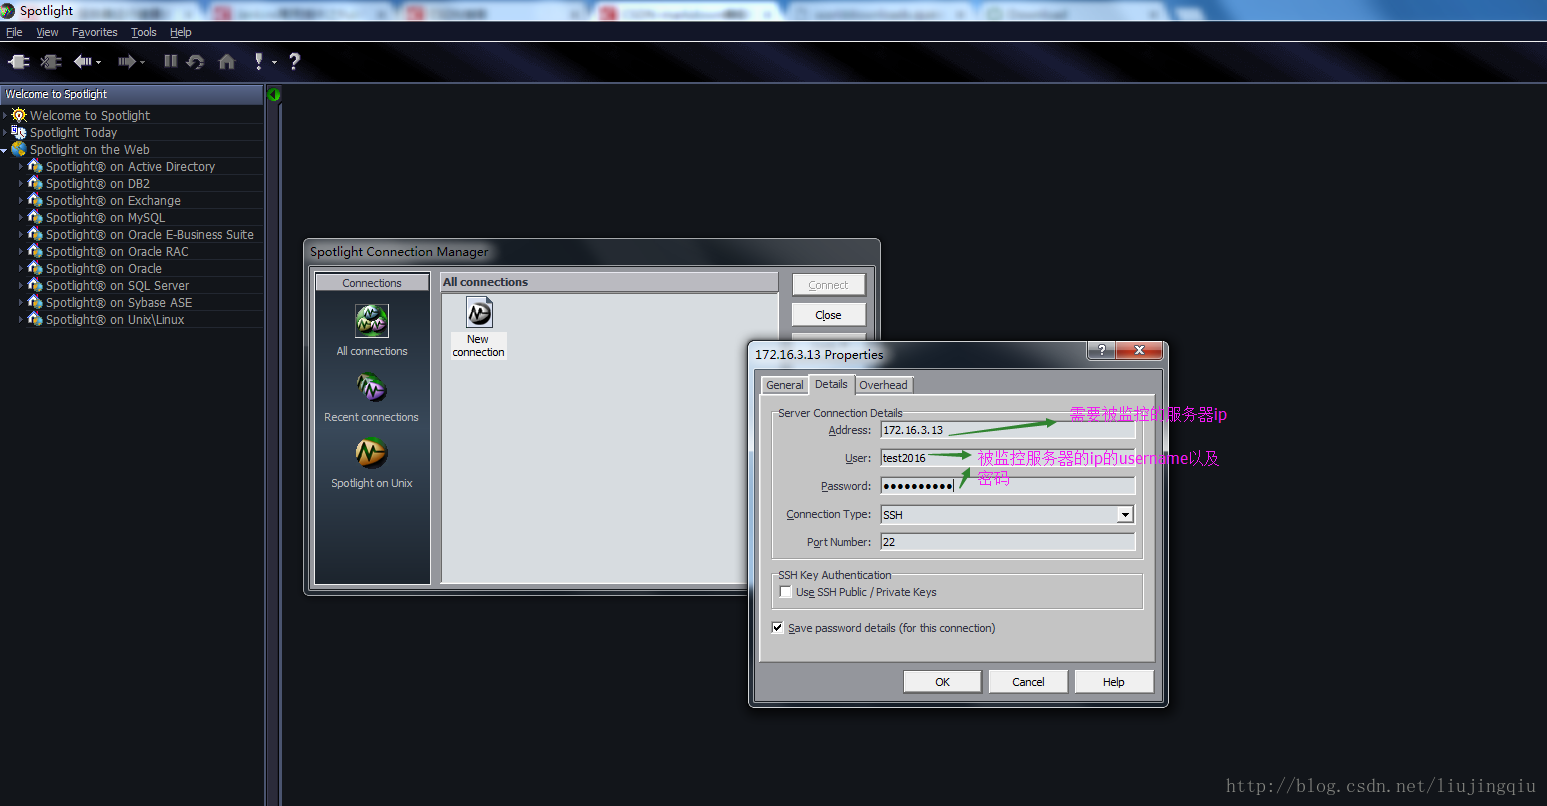
Task: Open the Help menu in the menu bar
Action: (x=181, y=32)
